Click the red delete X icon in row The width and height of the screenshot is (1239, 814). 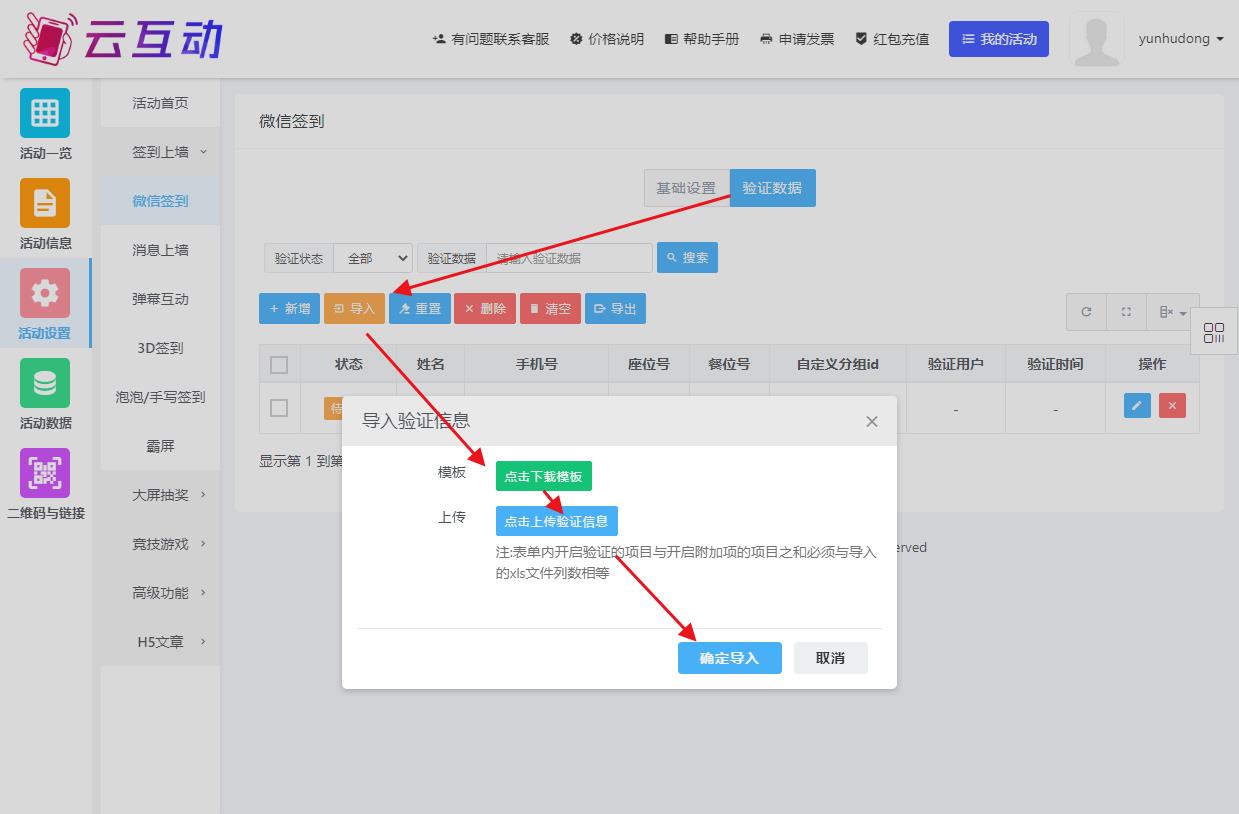pos(1172,406)
